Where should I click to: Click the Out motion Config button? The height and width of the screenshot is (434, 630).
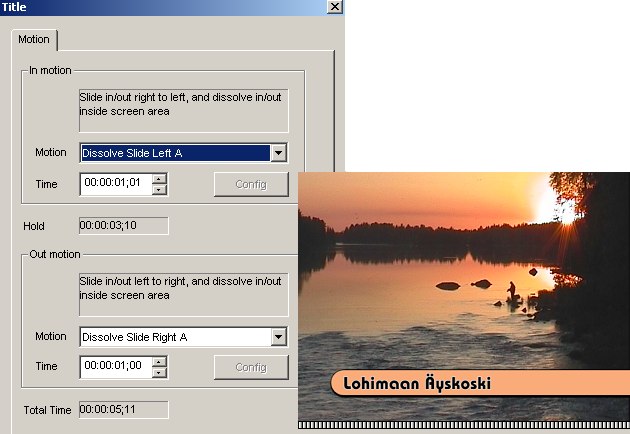pyautogui.click(x=251, y=367)
